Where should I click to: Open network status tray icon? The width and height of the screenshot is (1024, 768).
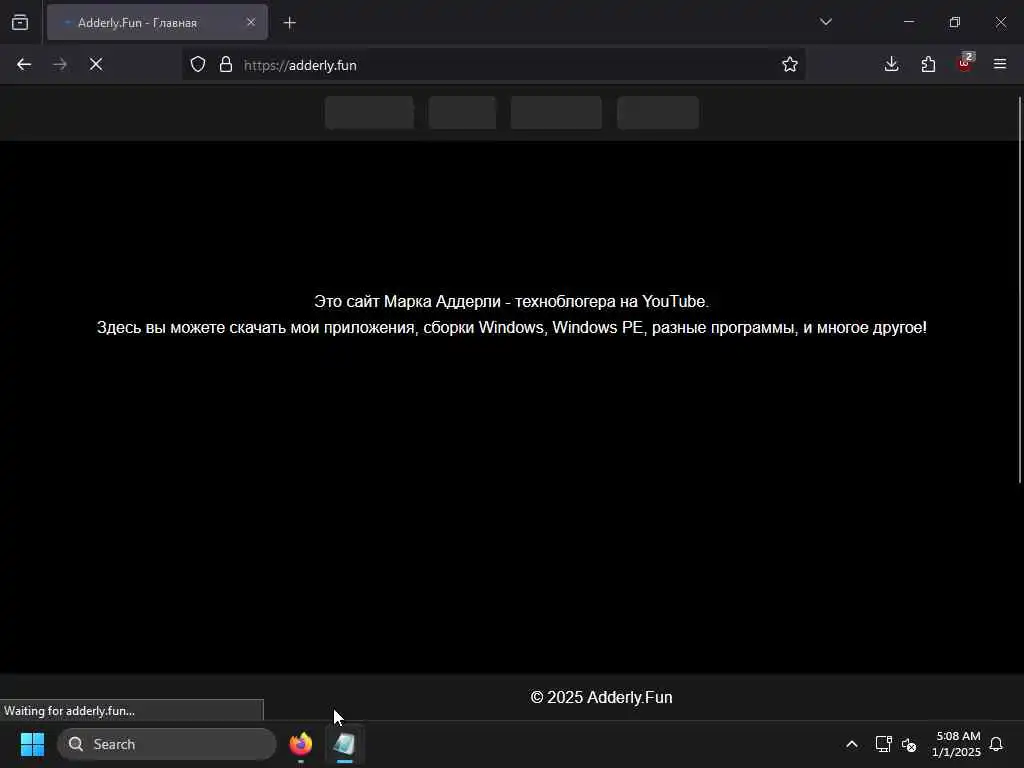click(883, 744)
